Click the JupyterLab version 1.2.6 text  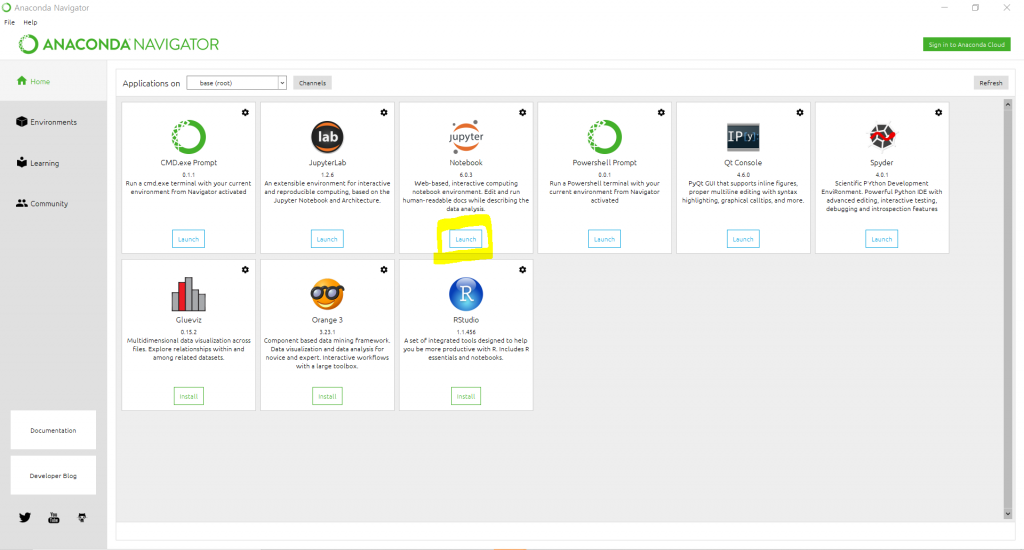click(327, 175)
